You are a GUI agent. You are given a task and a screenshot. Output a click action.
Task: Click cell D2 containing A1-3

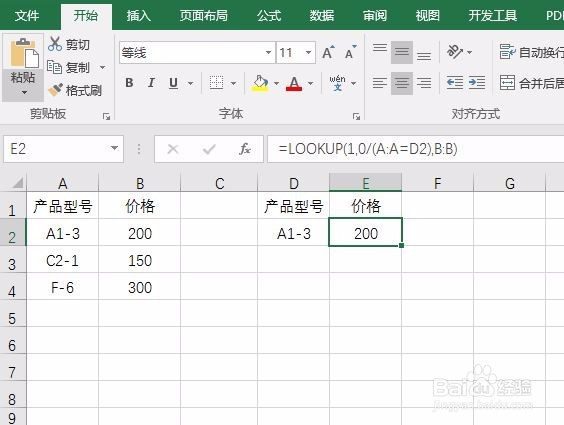294,233
